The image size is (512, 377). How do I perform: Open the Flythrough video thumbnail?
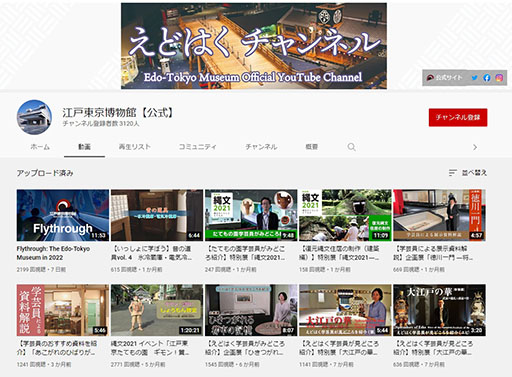tap(63, 215)
